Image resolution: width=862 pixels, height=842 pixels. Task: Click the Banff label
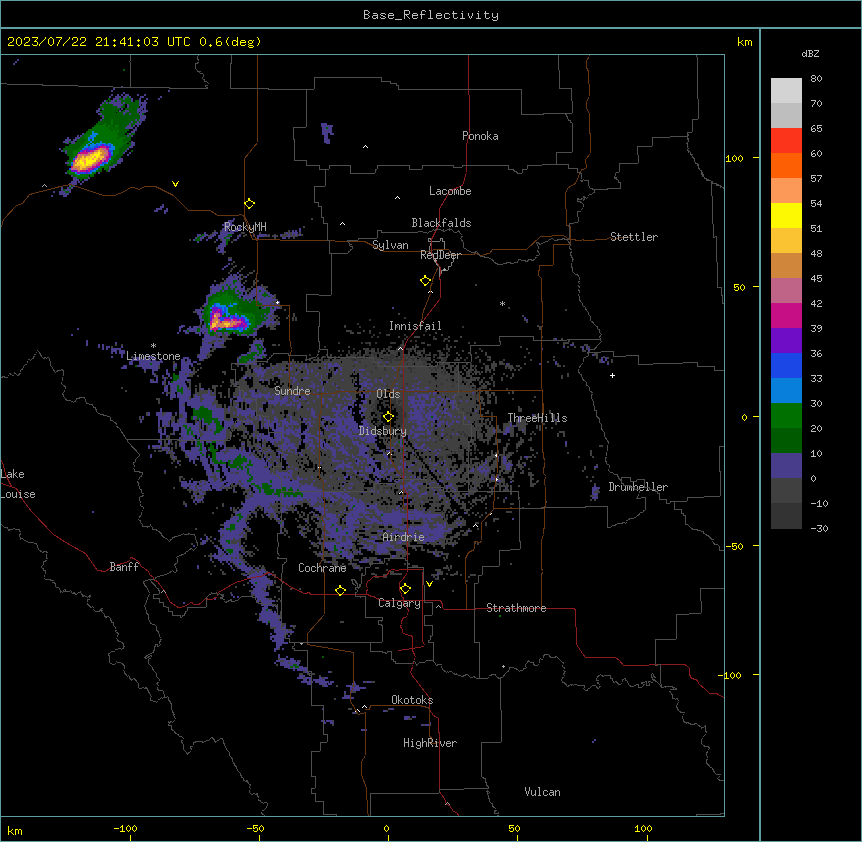(124, 567)
